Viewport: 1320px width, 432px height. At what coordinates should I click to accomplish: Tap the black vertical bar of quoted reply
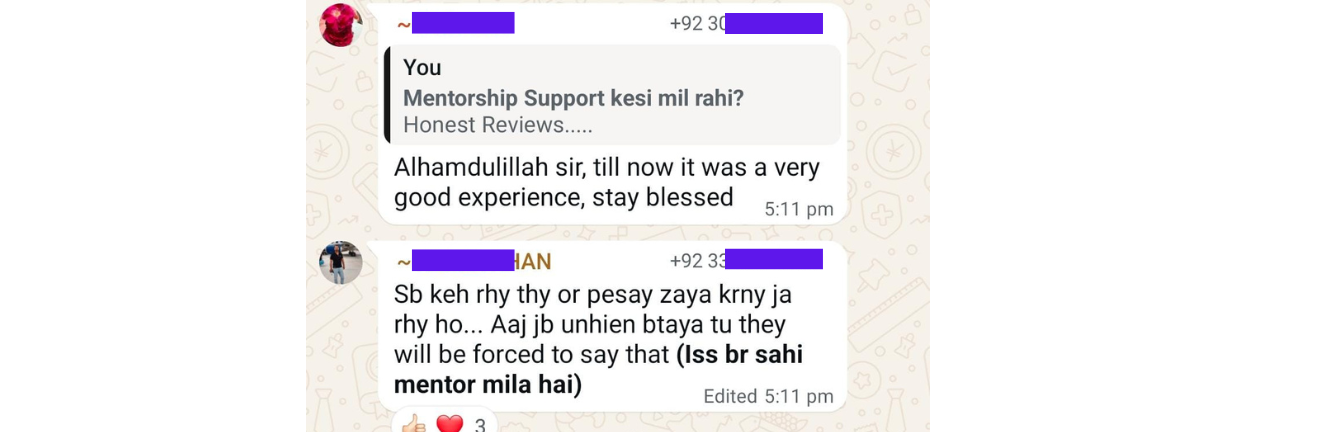387,96
